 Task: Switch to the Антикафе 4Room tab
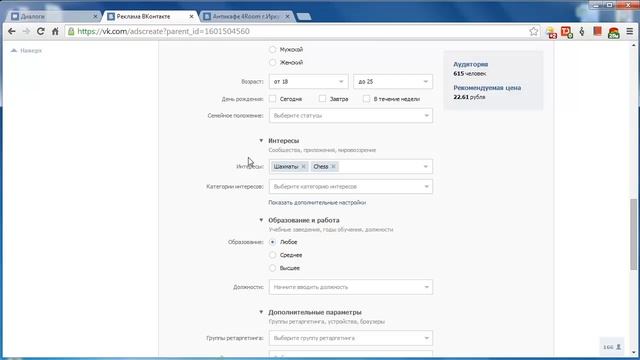tap(246, 16)
